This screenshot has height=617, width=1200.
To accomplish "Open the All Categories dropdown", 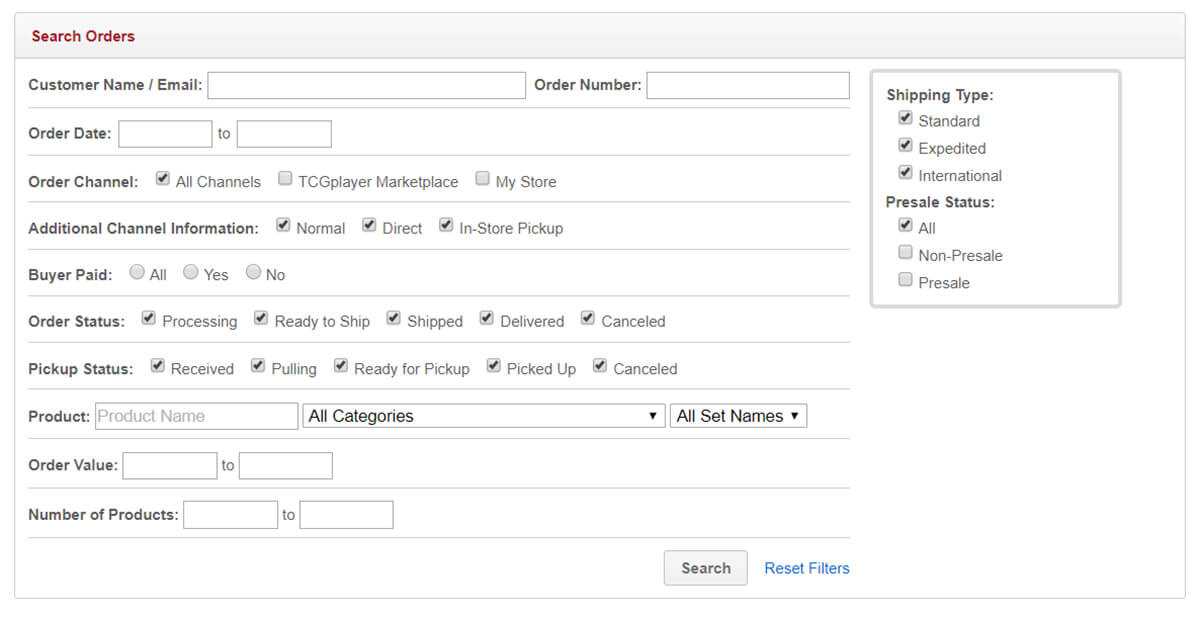I will [x=484, y=416].
